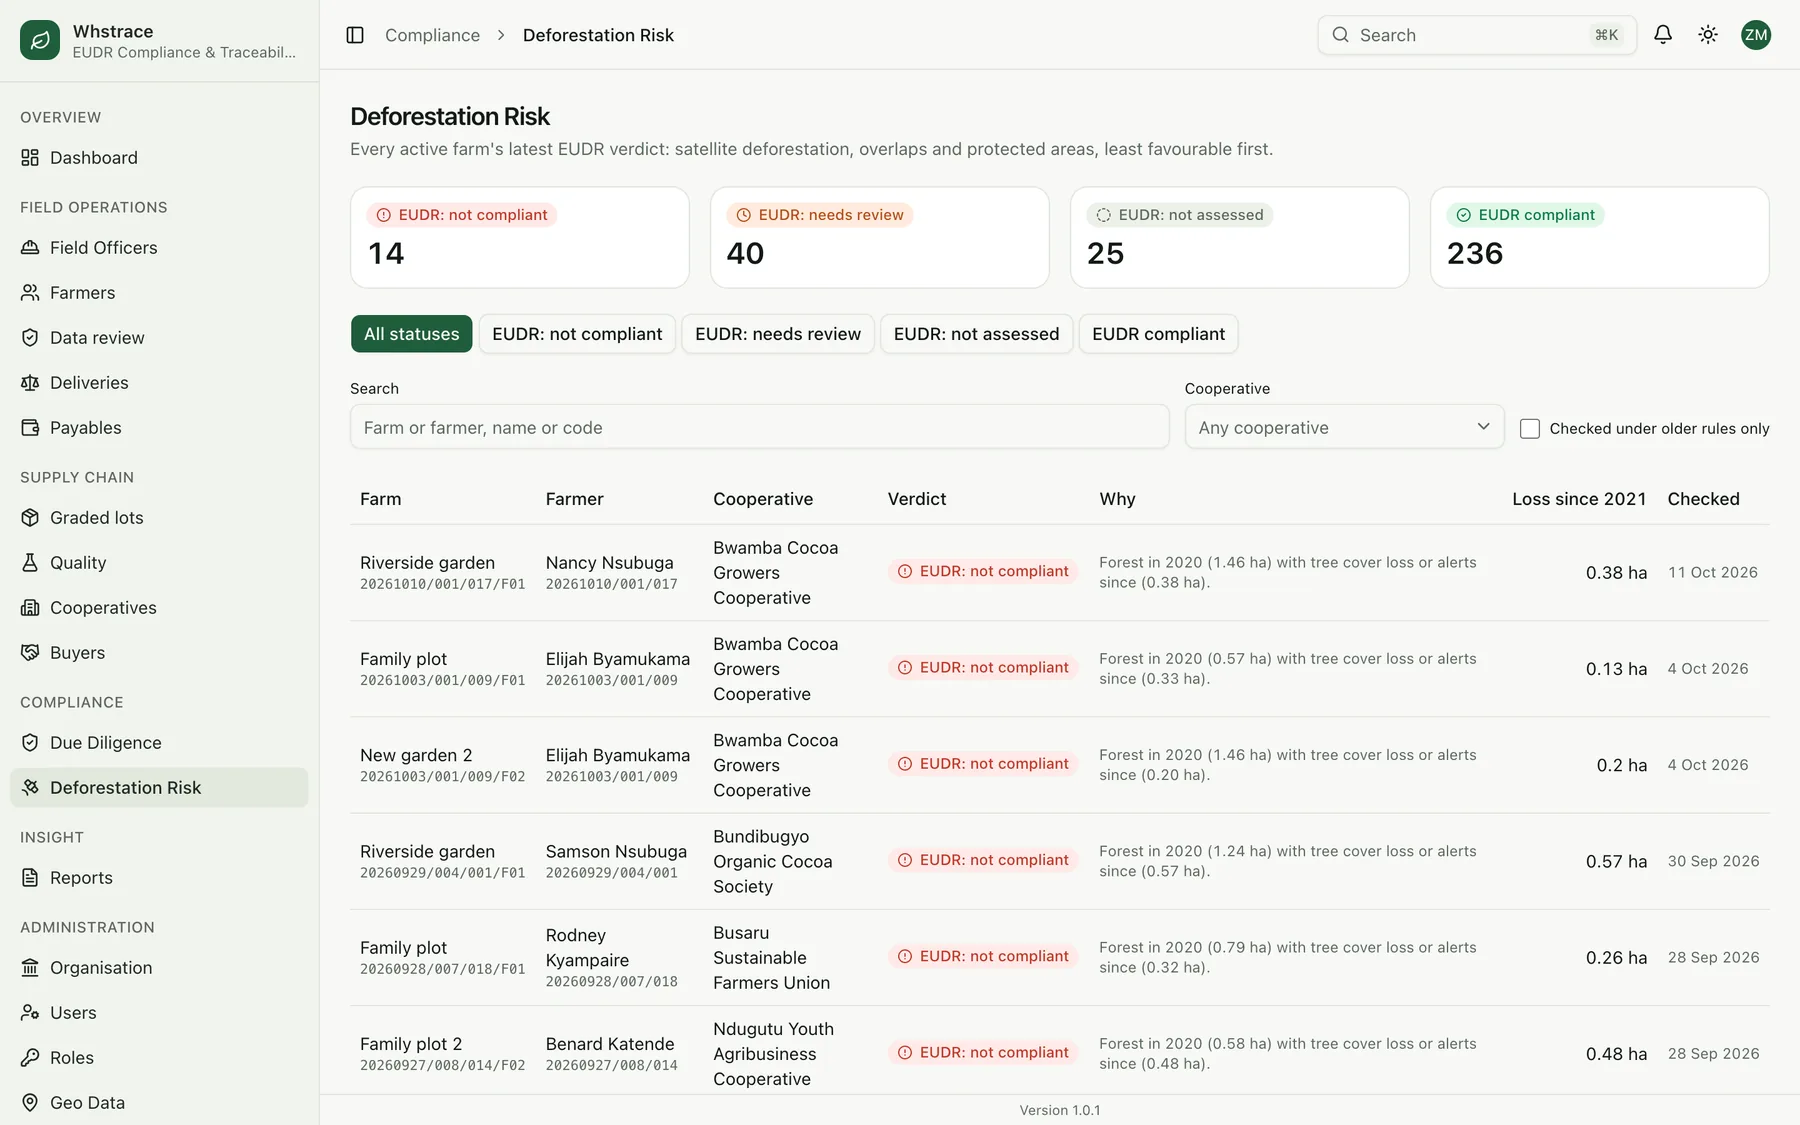Click the Deforestation Risk satellite icon

30,788
